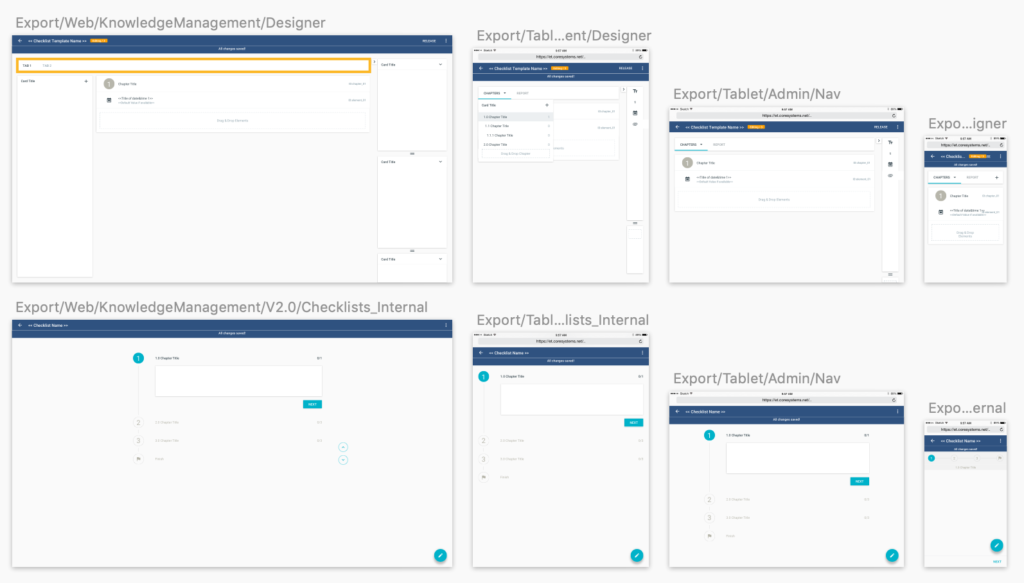Viewport: 1024px width, 583px height.
Task: Click back arrow in Web Checklists_Internal header
Action: (x=20, y=325)
